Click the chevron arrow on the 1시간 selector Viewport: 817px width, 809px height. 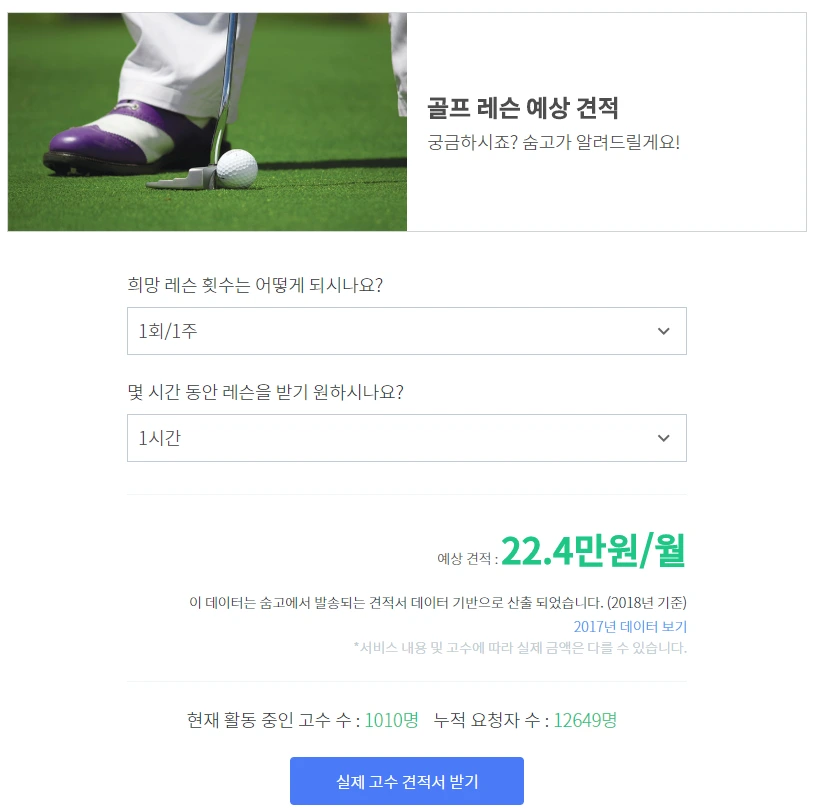click(x=663, y=438)
